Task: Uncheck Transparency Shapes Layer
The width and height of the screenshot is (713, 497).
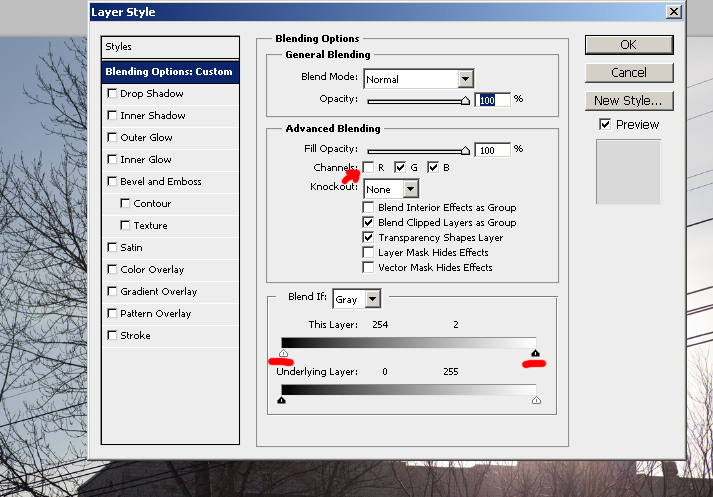Action: coord(368,237)
